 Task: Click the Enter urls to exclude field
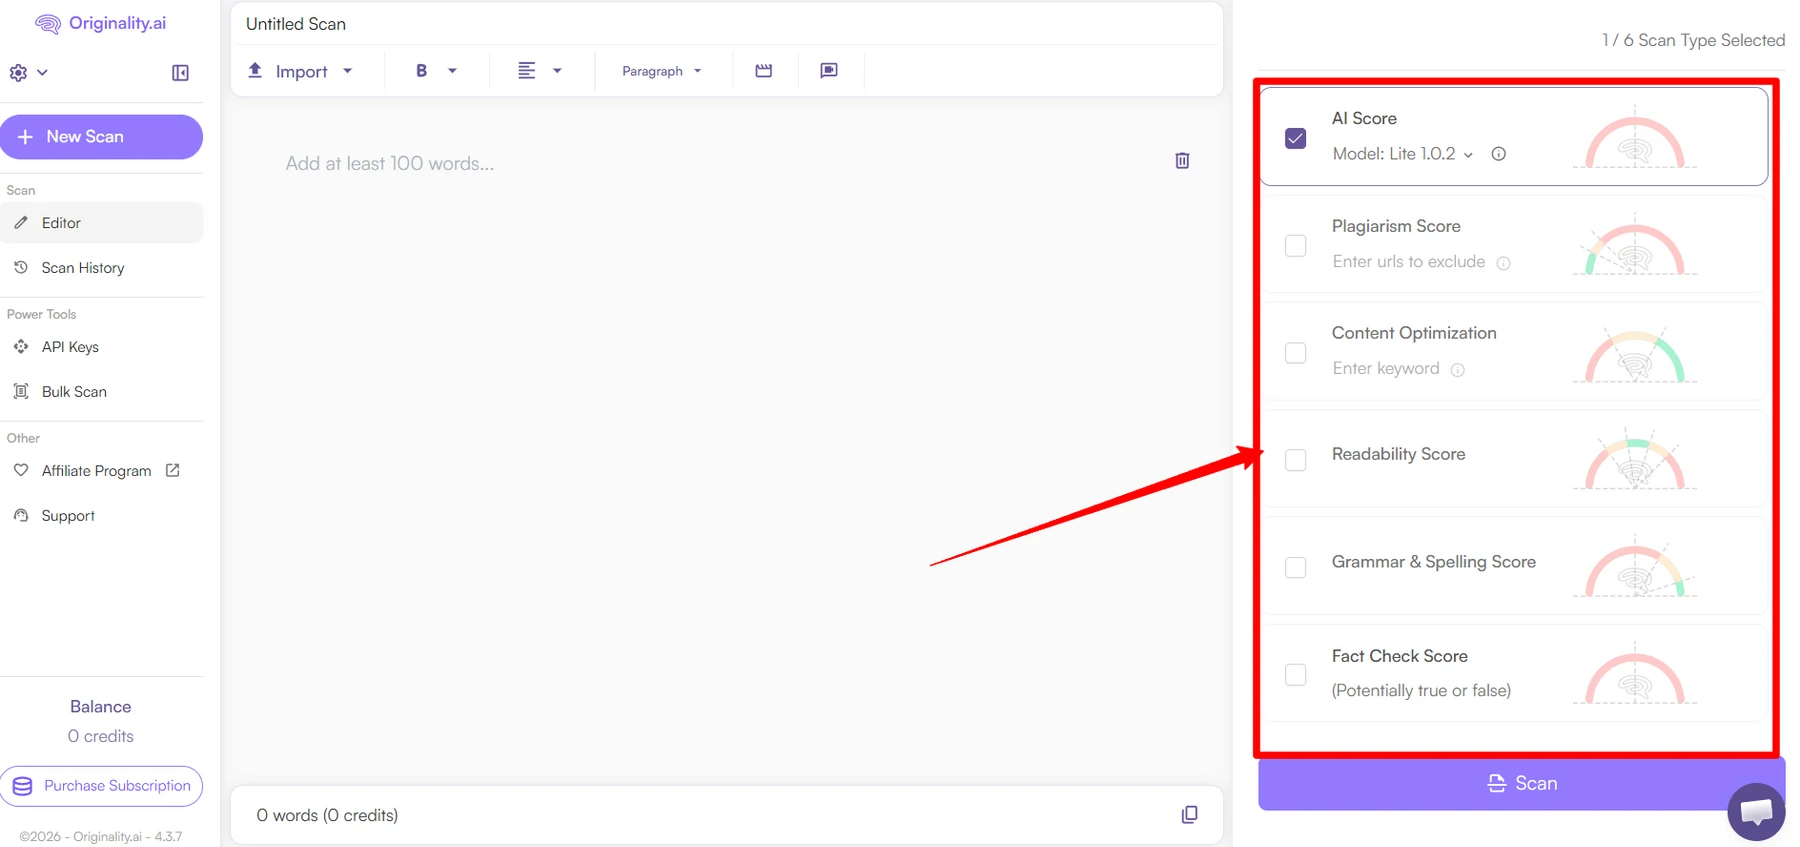click(x=1409, y=262)
